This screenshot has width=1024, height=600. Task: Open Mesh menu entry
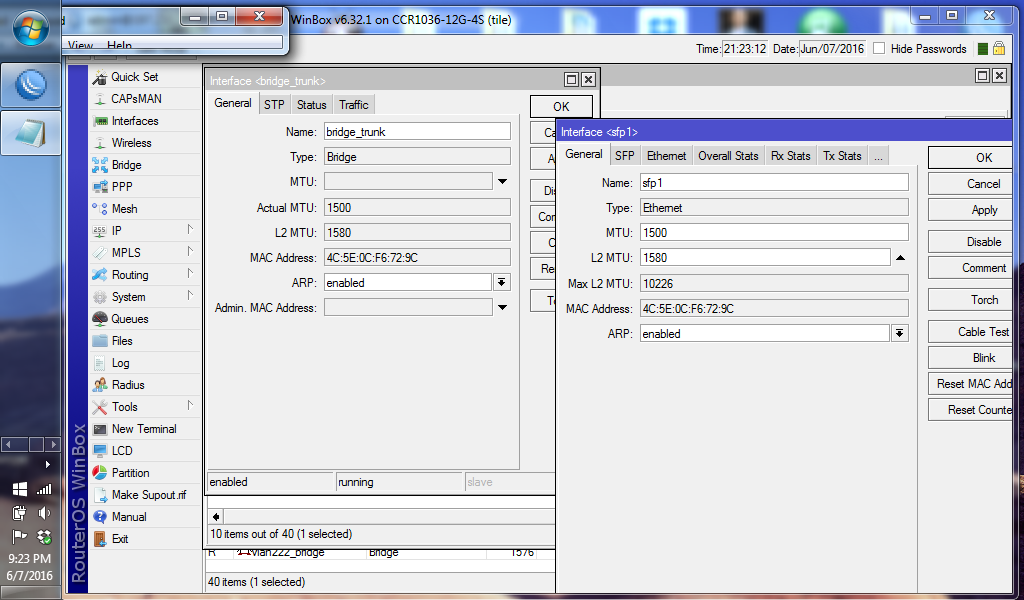pos(144,209)
